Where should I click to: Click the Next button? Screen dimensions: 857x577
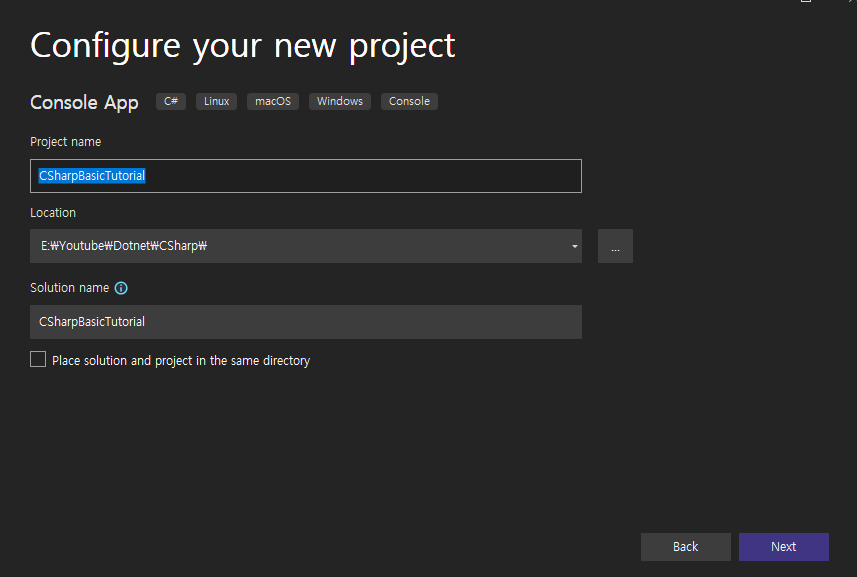click(x=783, y=546)
